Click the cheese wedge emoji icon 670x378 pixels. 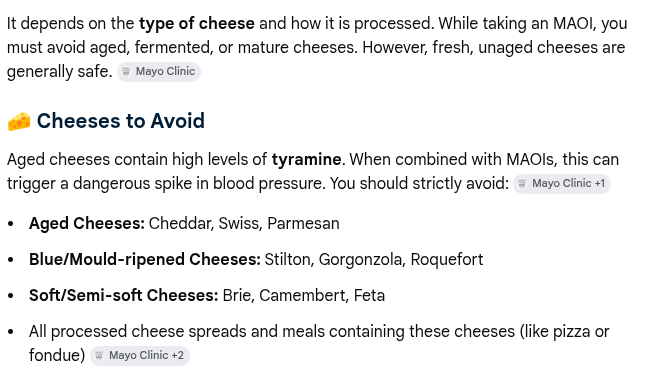point(19,121)
